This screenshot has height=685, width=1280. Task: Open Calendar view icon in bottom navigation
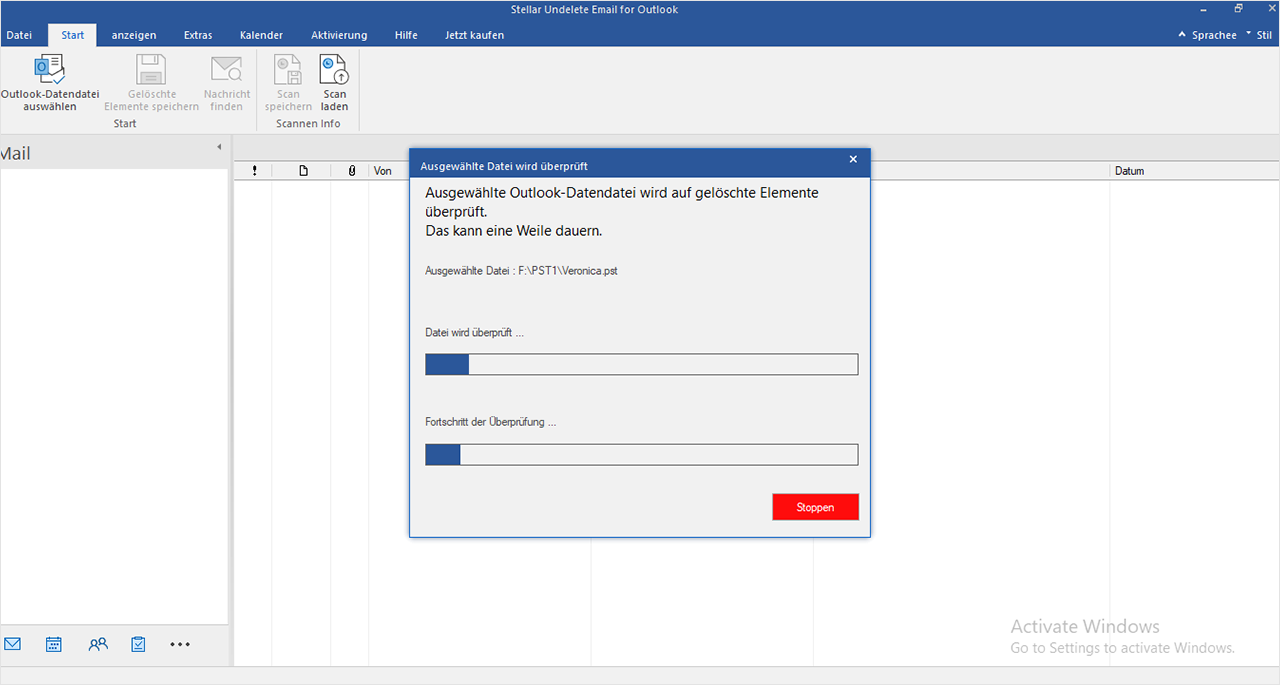click(x=54, y=644)
